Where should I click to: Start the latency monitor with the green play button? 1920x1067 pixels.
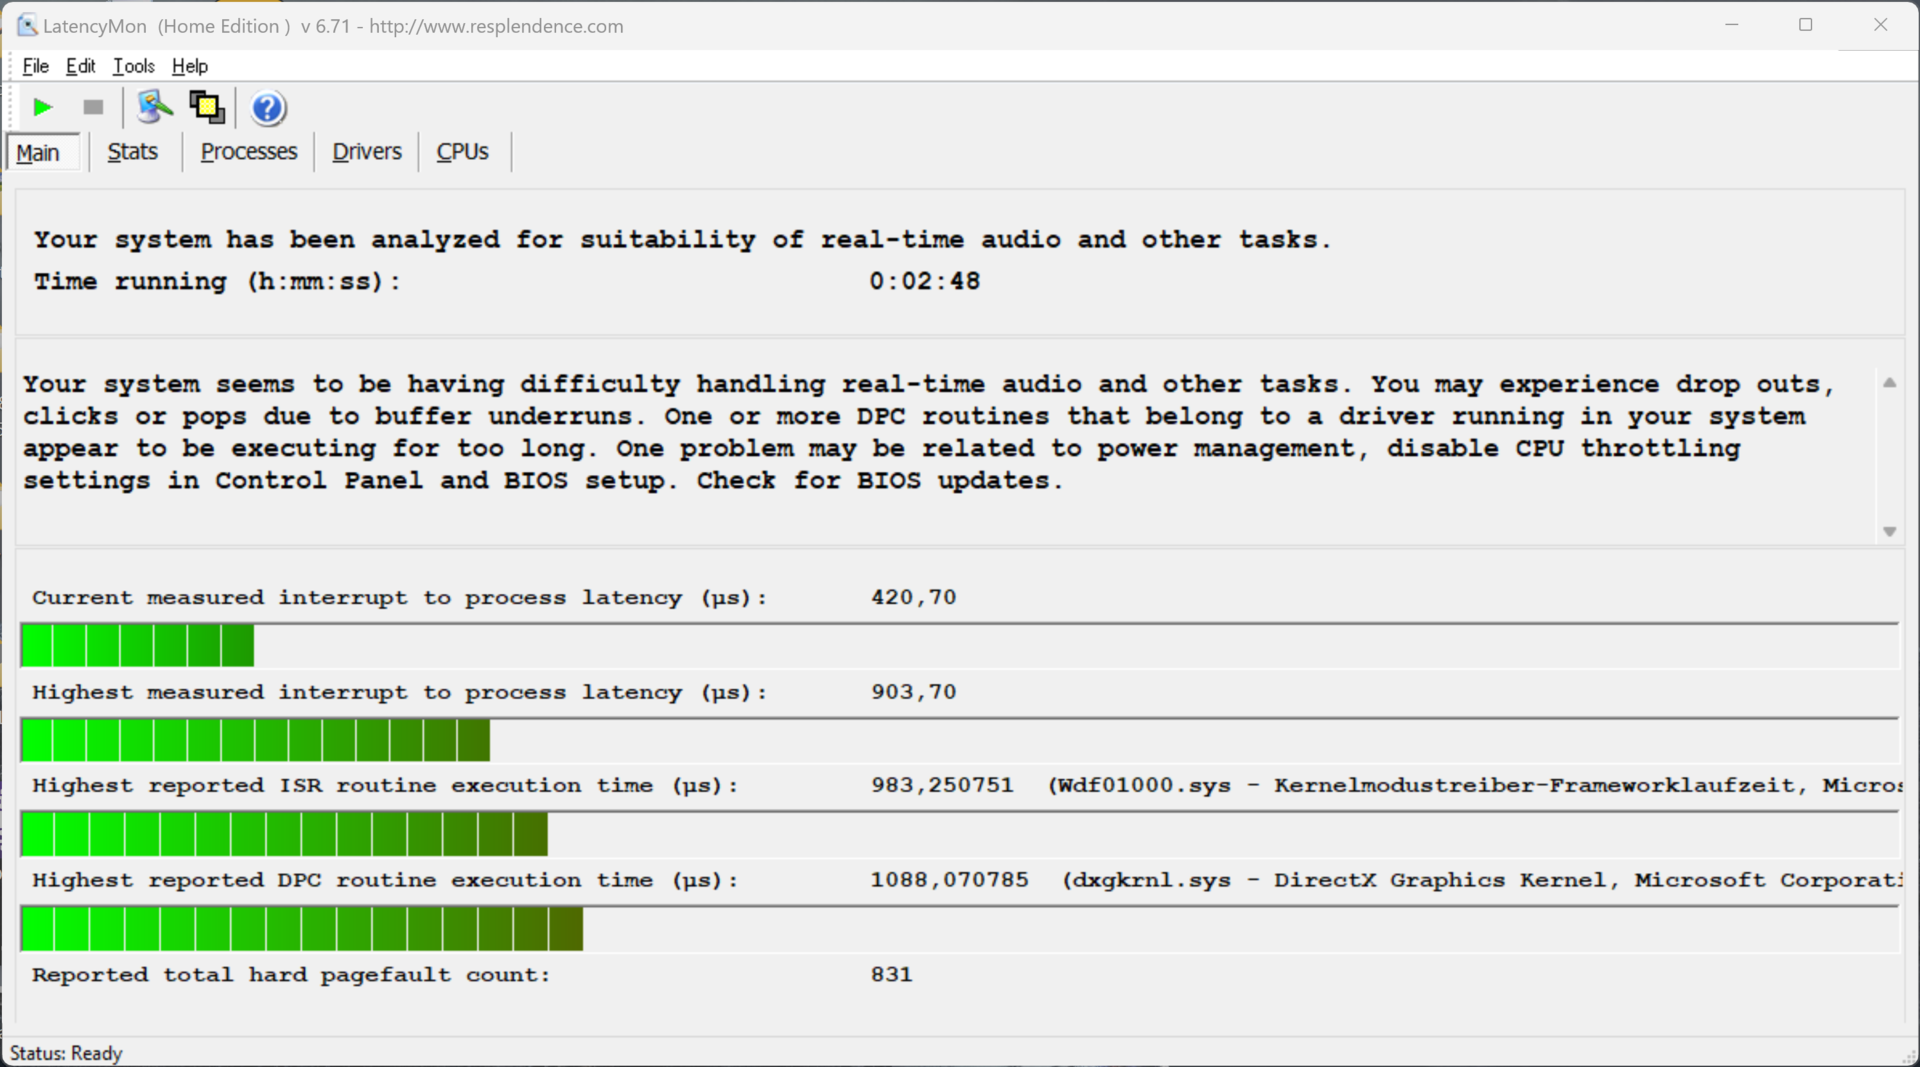pos(42,107)
